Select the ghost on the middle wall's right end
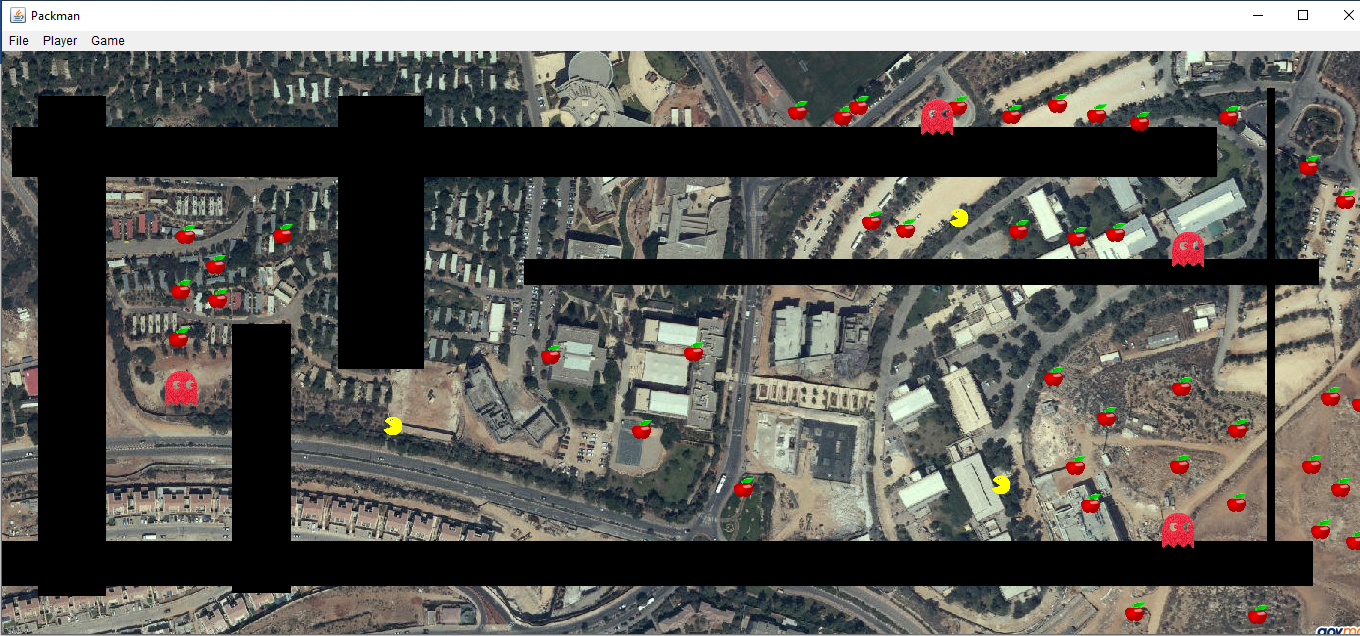Viewport: 1360px width, 636px height. point(1187,249)
